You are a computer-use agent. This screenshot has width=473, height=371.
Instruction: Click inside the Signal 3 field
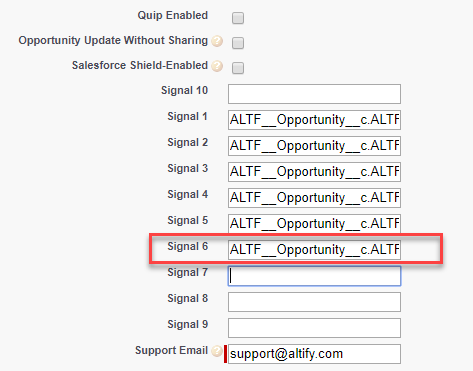pyautogui.click(x=314, y=172)
